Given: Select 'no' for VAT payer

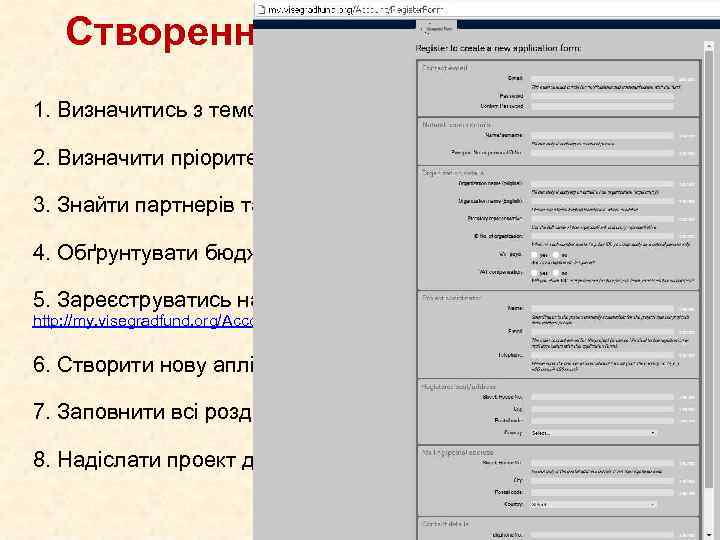Looking at the screenshot, I should 556,254.
